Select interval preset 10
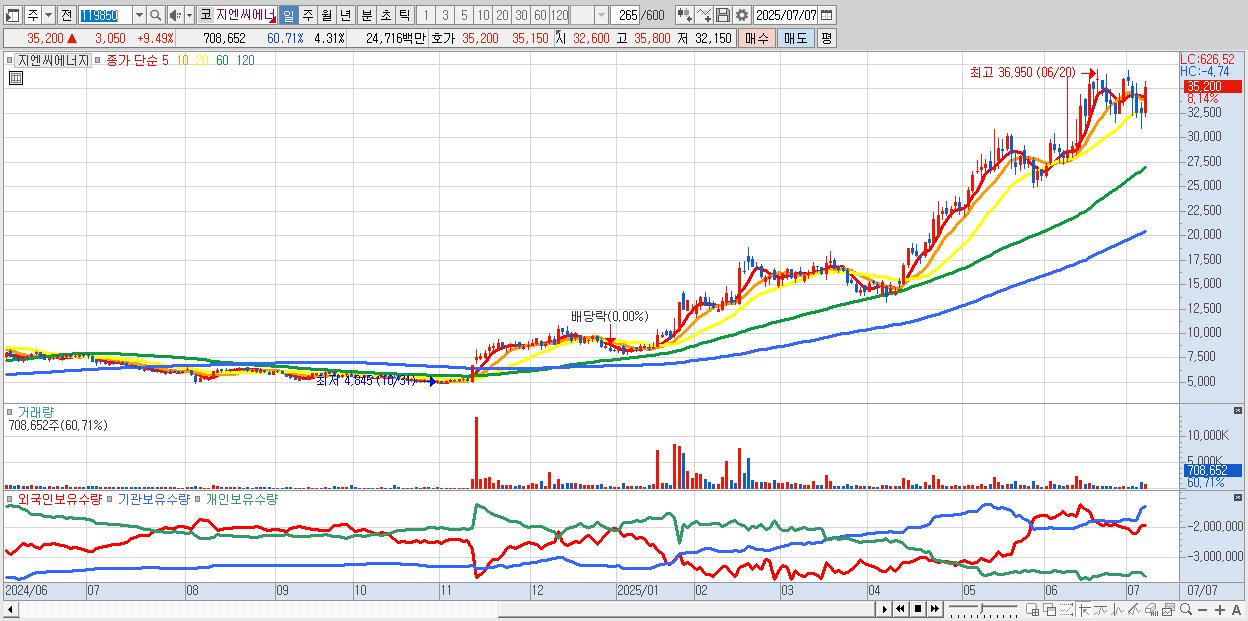1248x621 pixels. 483,15
